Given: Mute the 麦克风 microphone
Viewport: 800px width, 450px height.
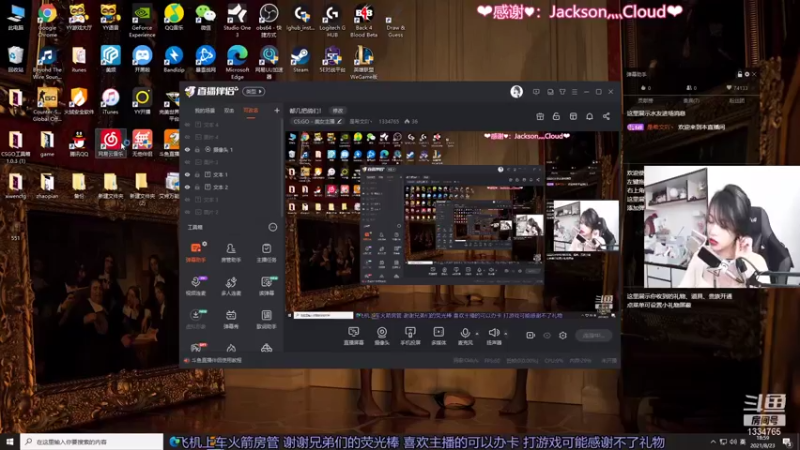Looking at the screenshot, I should coord(465,336).
